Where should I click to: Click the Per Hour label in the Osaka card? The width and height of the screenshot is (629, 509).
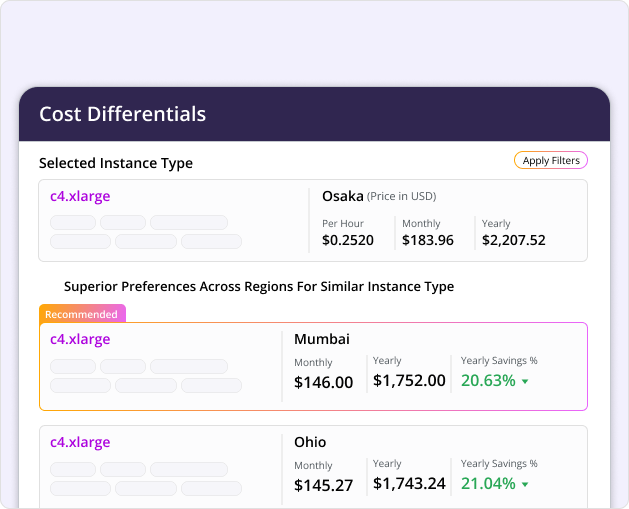point(343,223)
